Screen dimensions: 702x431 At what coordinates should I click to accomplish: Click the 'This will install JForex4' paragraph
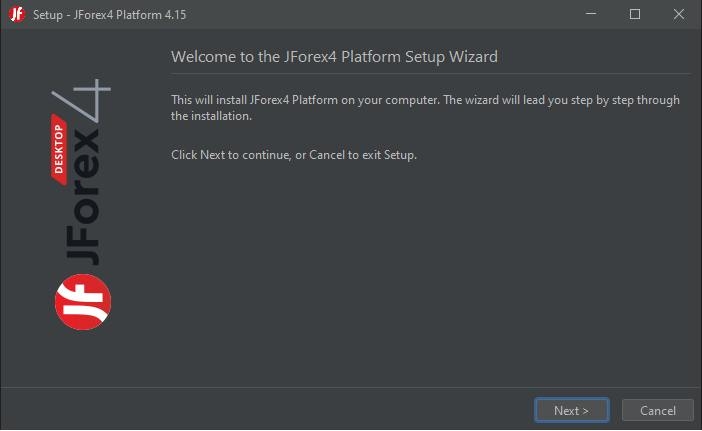click(425, 107)
